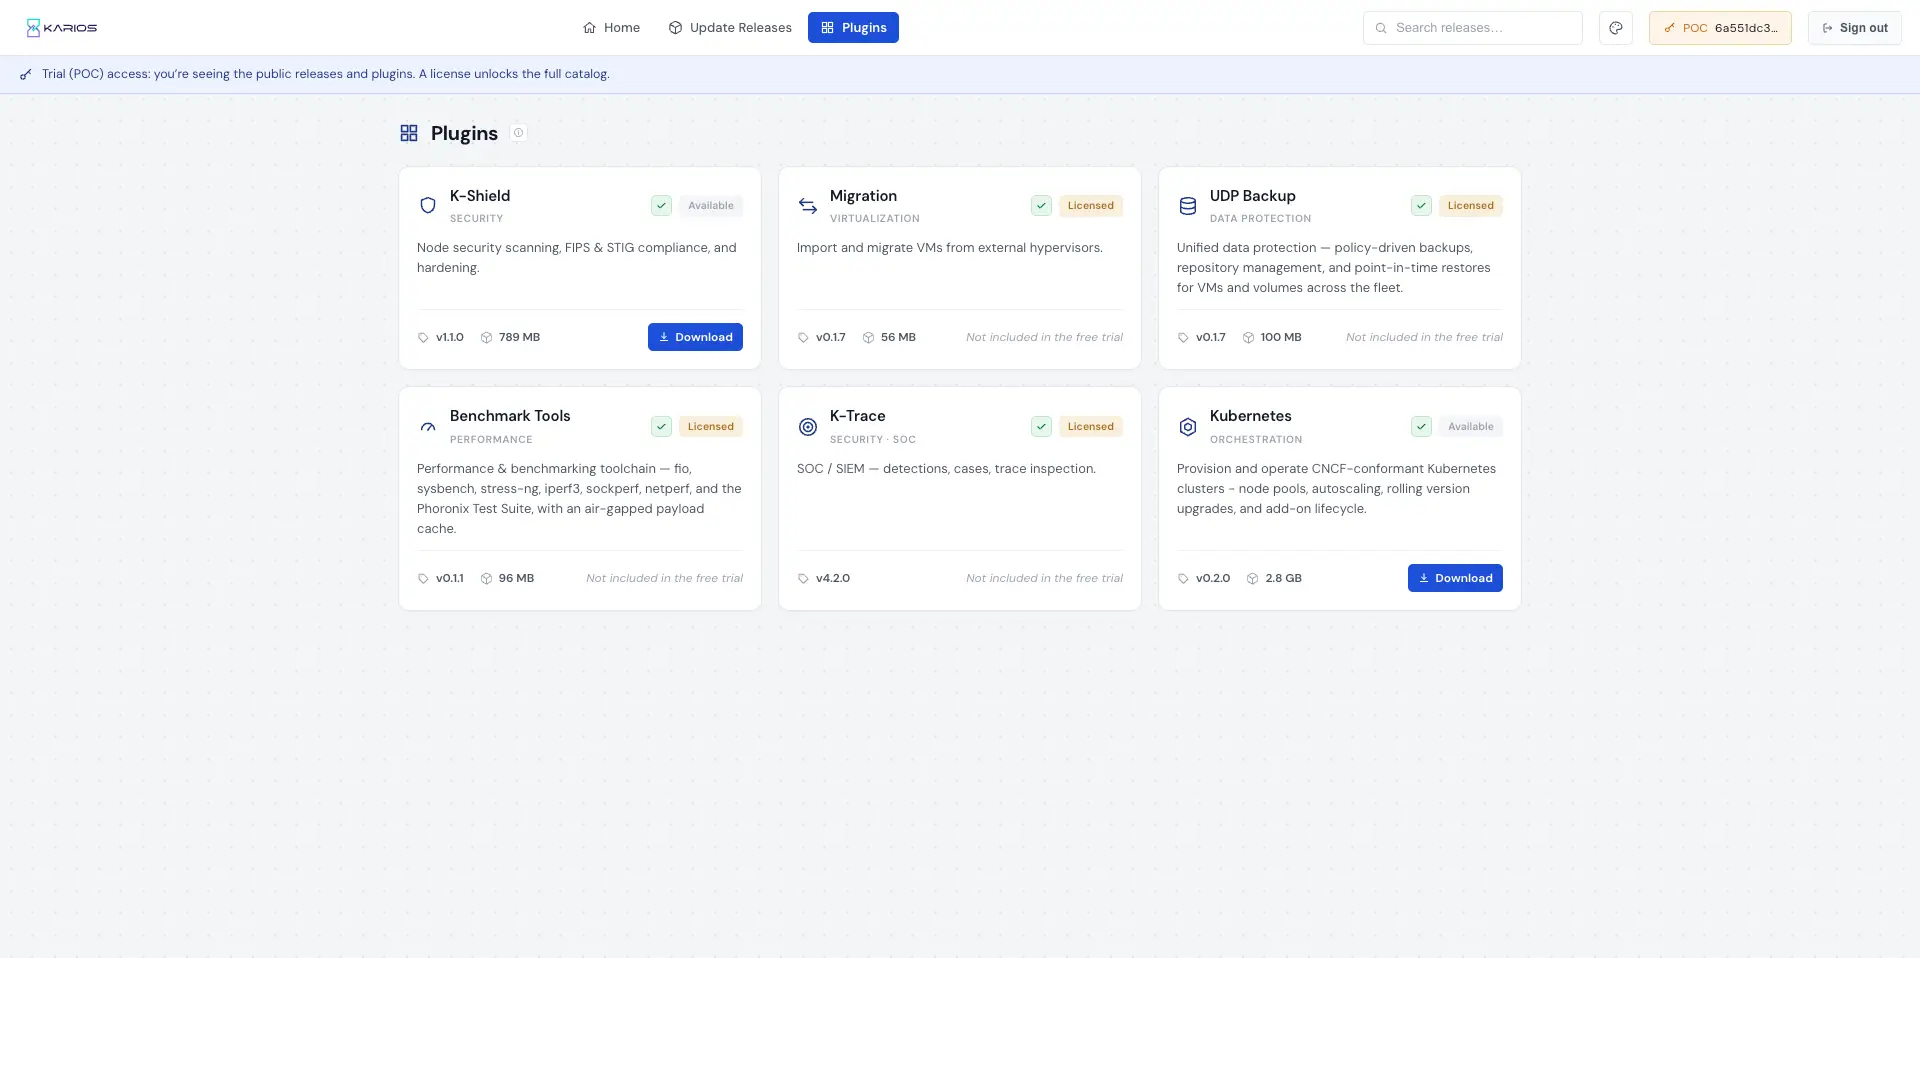Click the UDP Backup package size icon
This screenshot has width=1920, height=1080.
(1248, 338)
